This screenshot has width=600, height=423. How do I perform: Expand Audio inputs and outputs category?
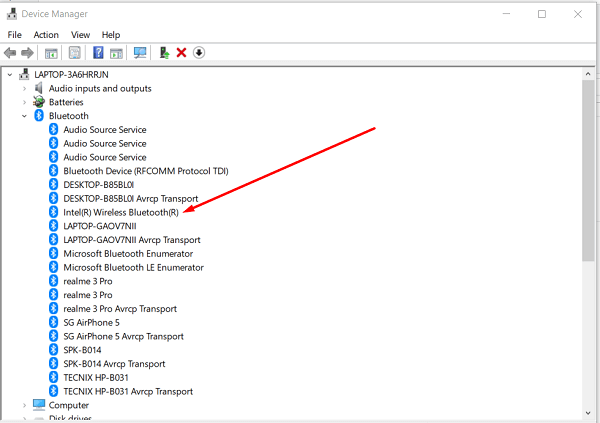point(24,88)
